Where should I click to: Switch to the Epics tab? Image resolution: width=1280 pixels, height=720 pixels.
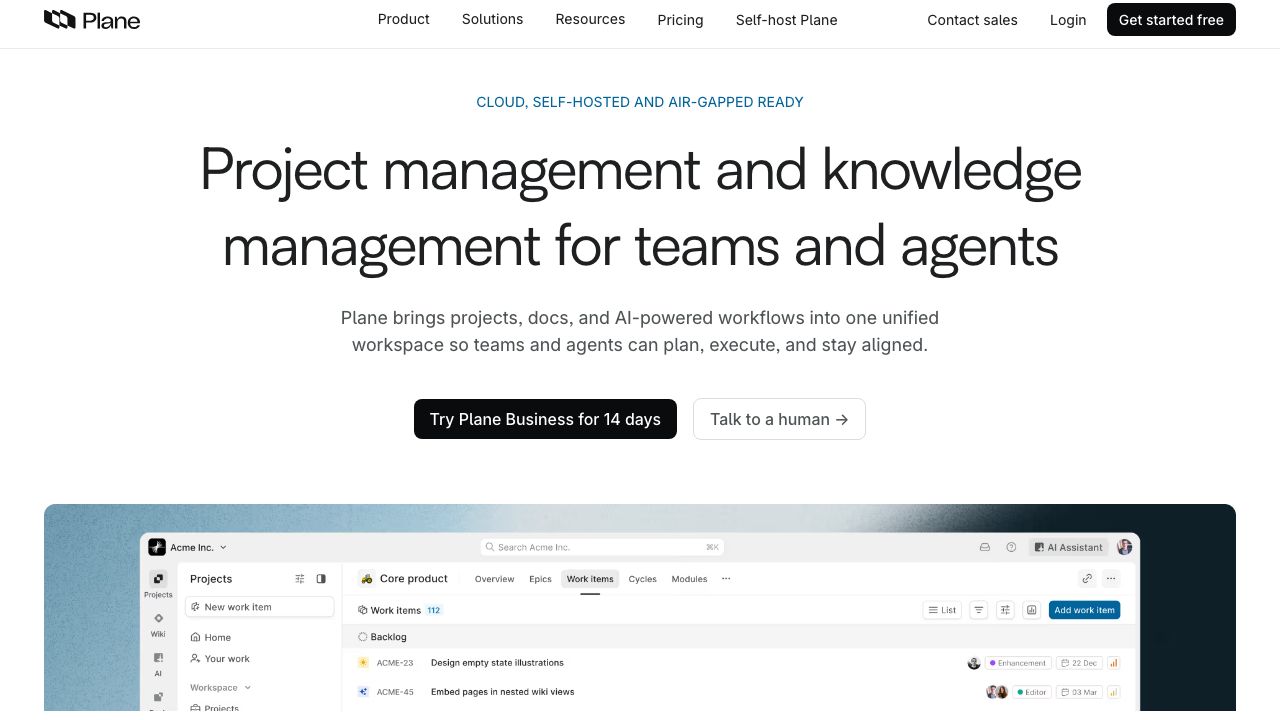pyautogui.click(x=541, y=579)
